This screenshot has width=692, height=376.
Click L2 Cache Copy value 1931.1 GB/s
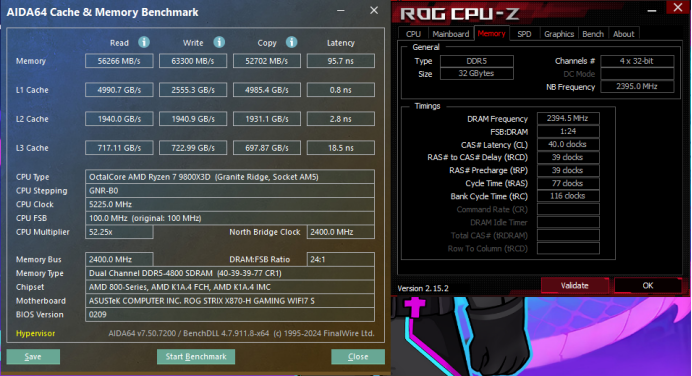267,119
